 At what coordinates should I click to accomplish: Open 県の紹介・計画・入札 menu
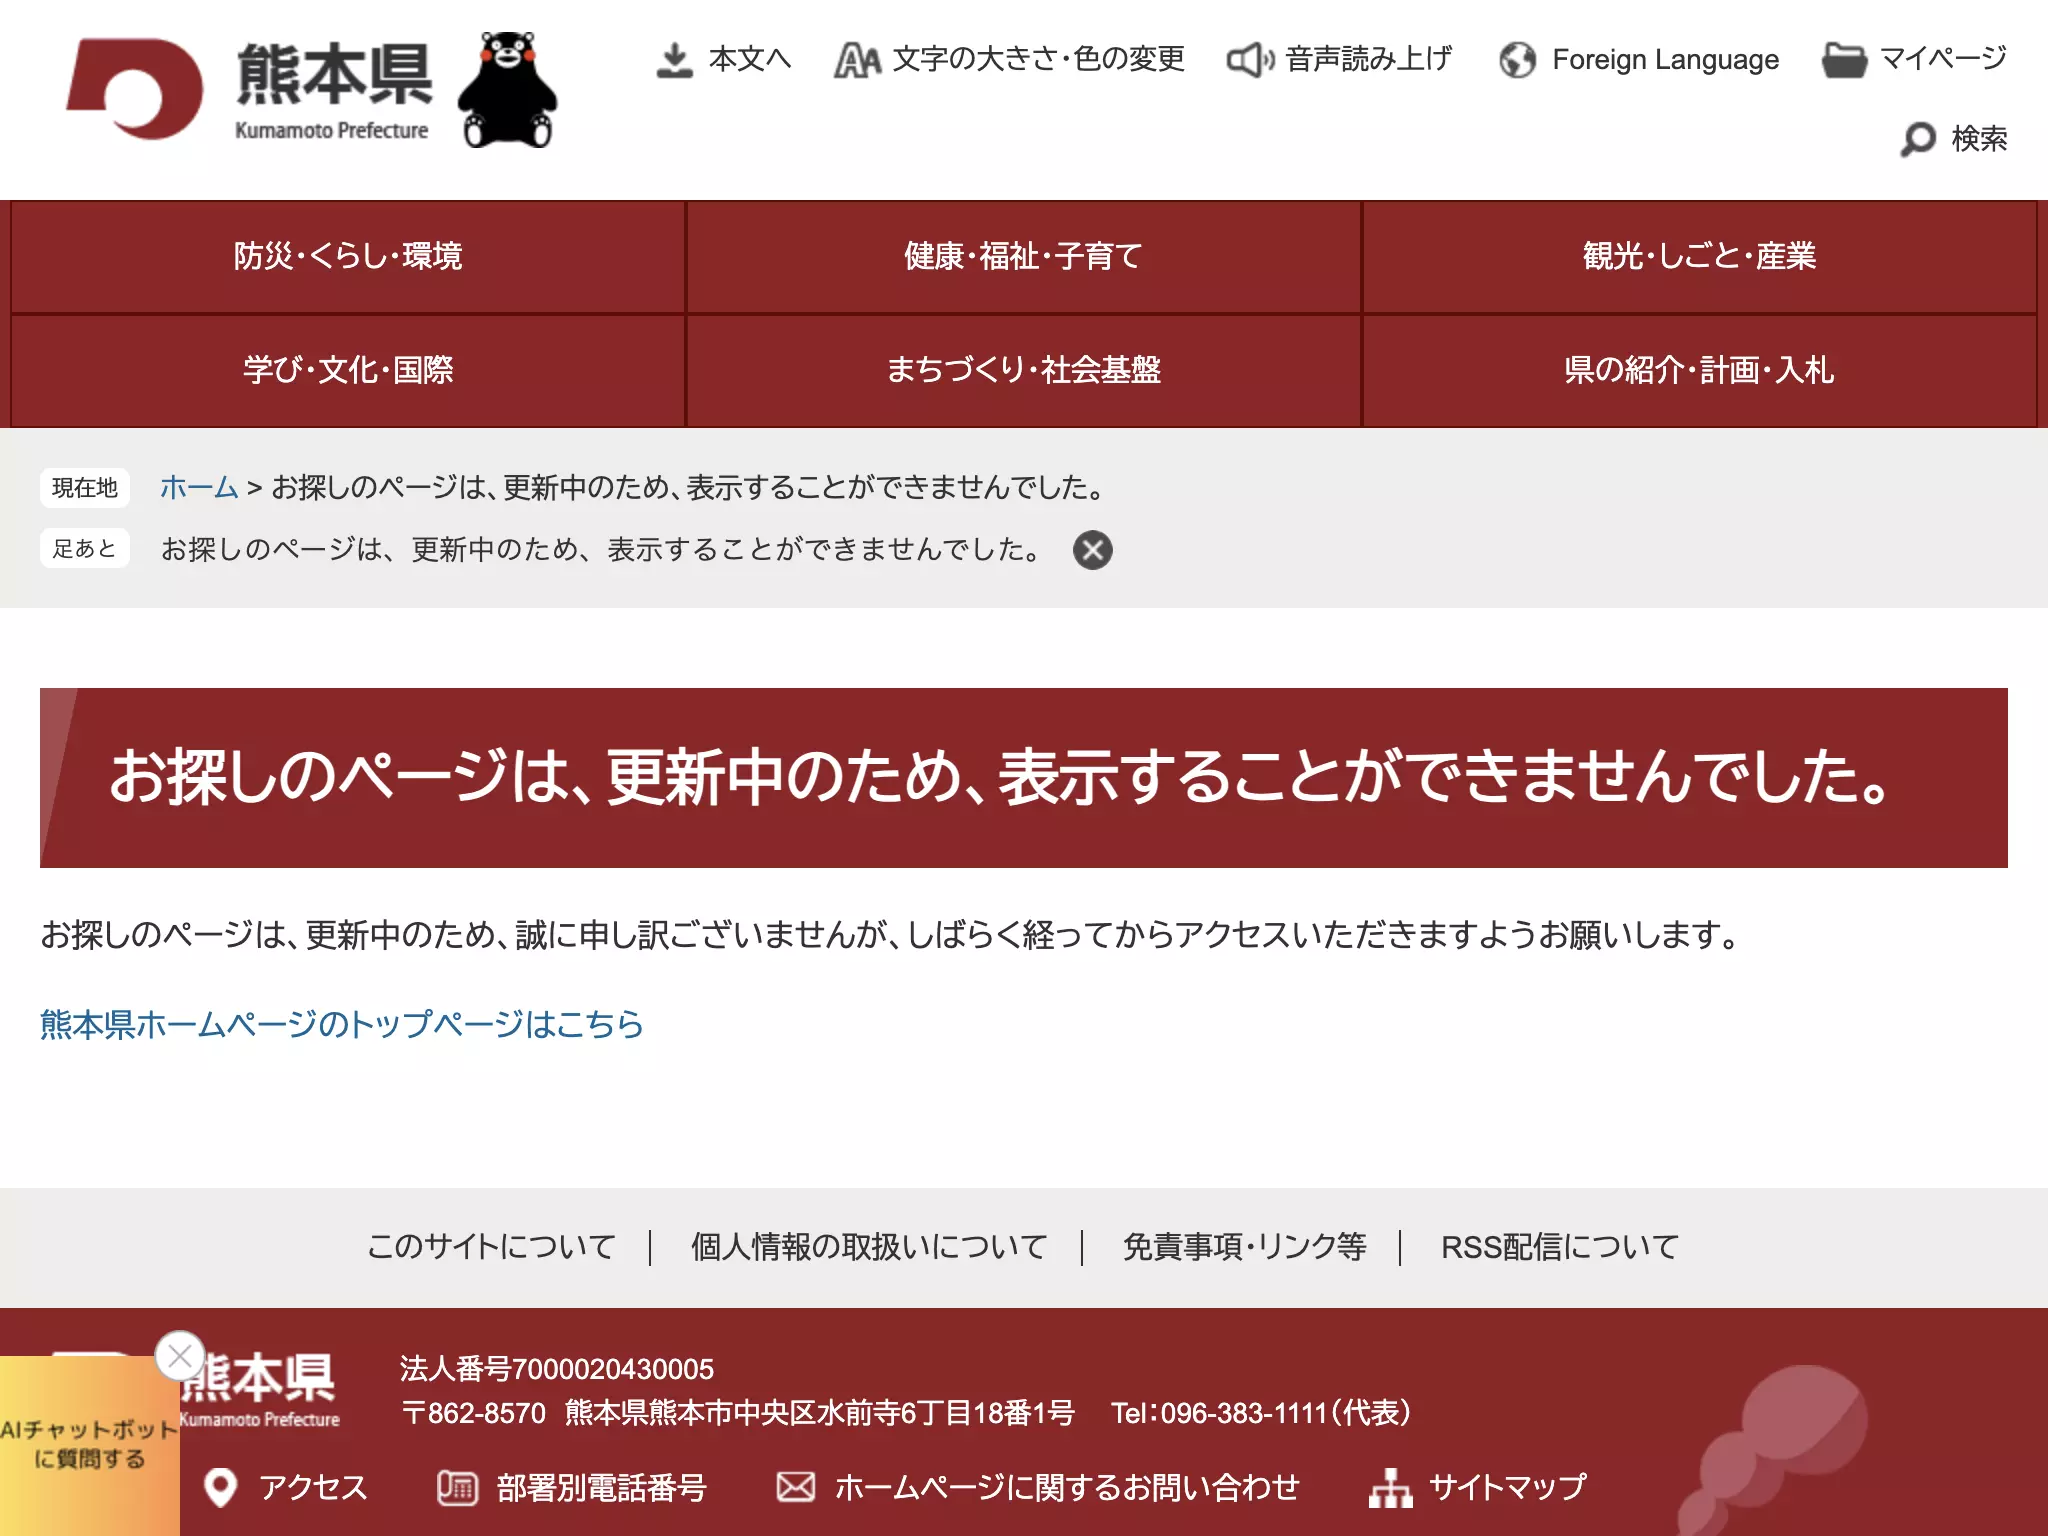pos(1699,371)
